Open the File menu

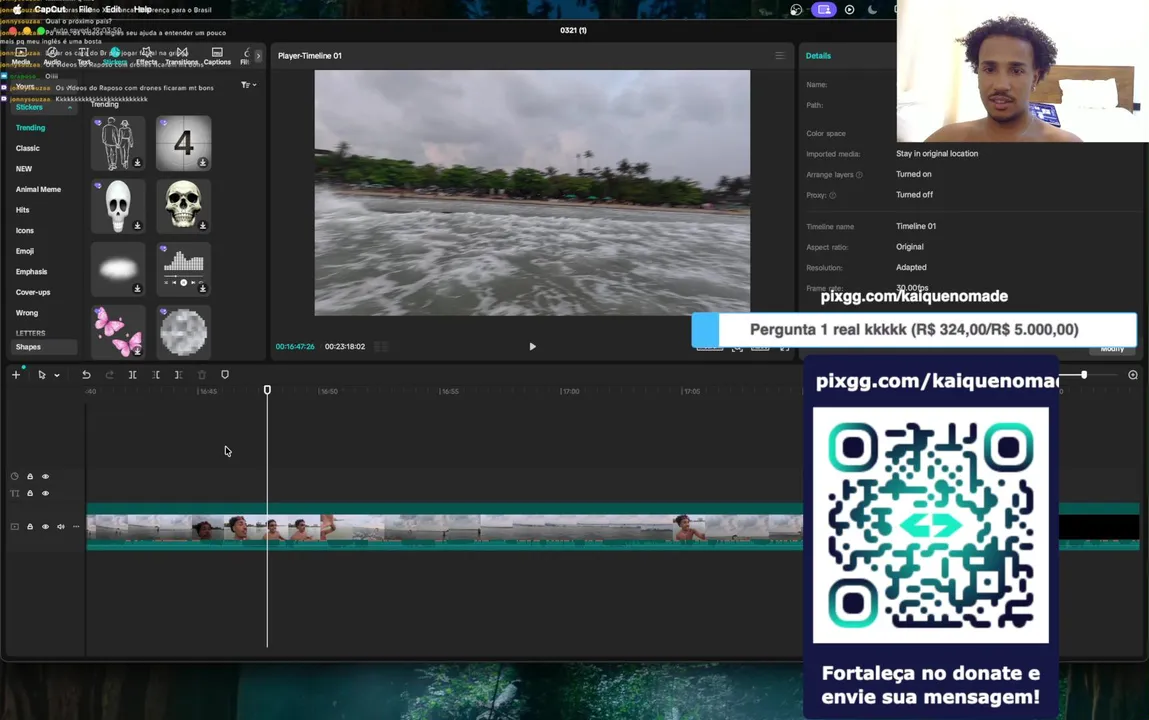click(86, 10)
